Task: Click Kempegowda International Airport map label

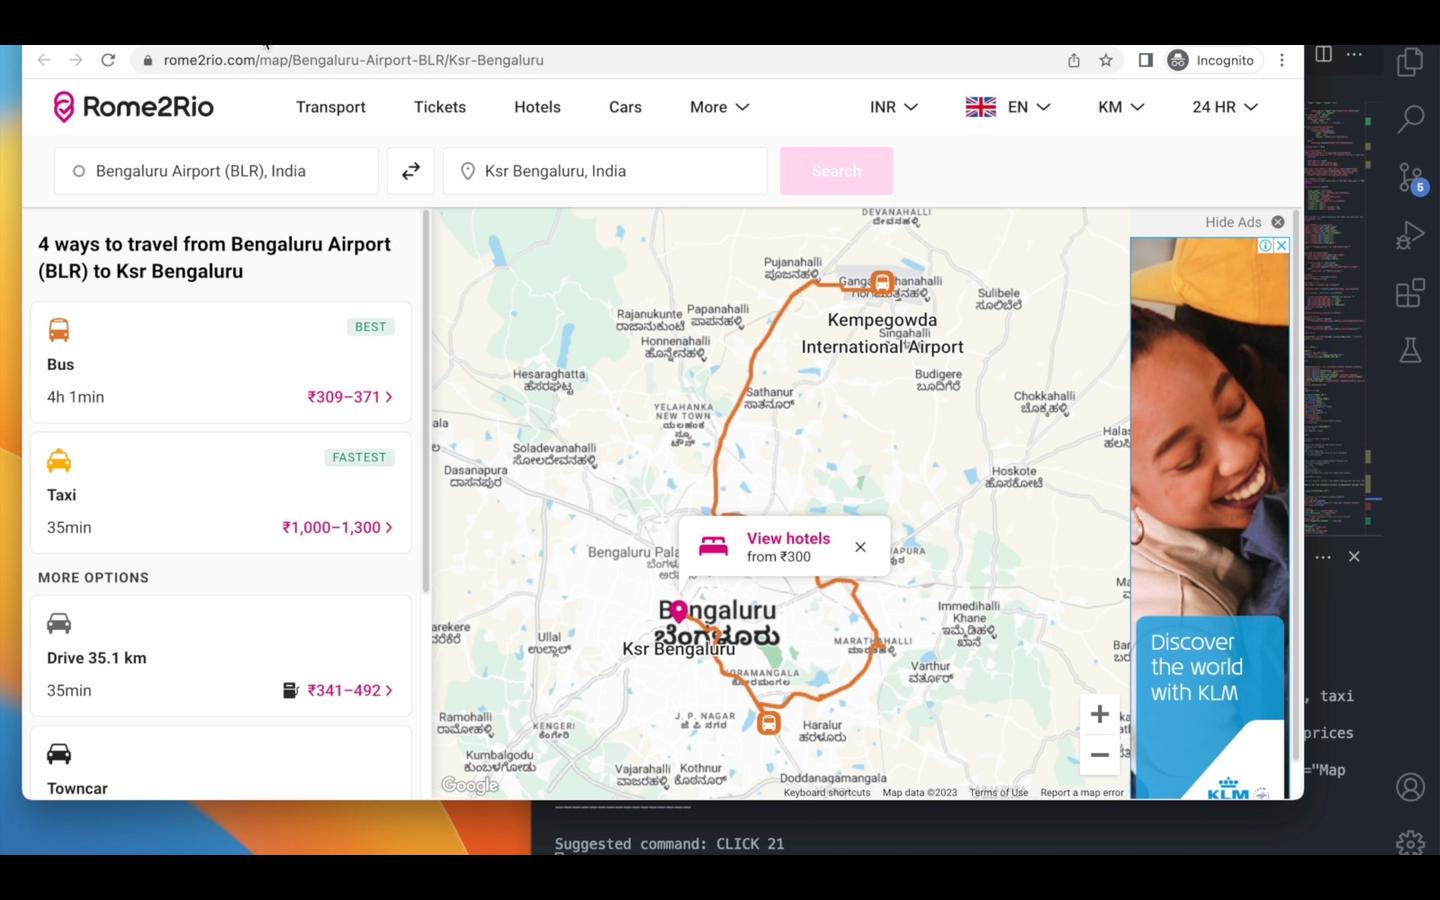Action: (882, 333)
